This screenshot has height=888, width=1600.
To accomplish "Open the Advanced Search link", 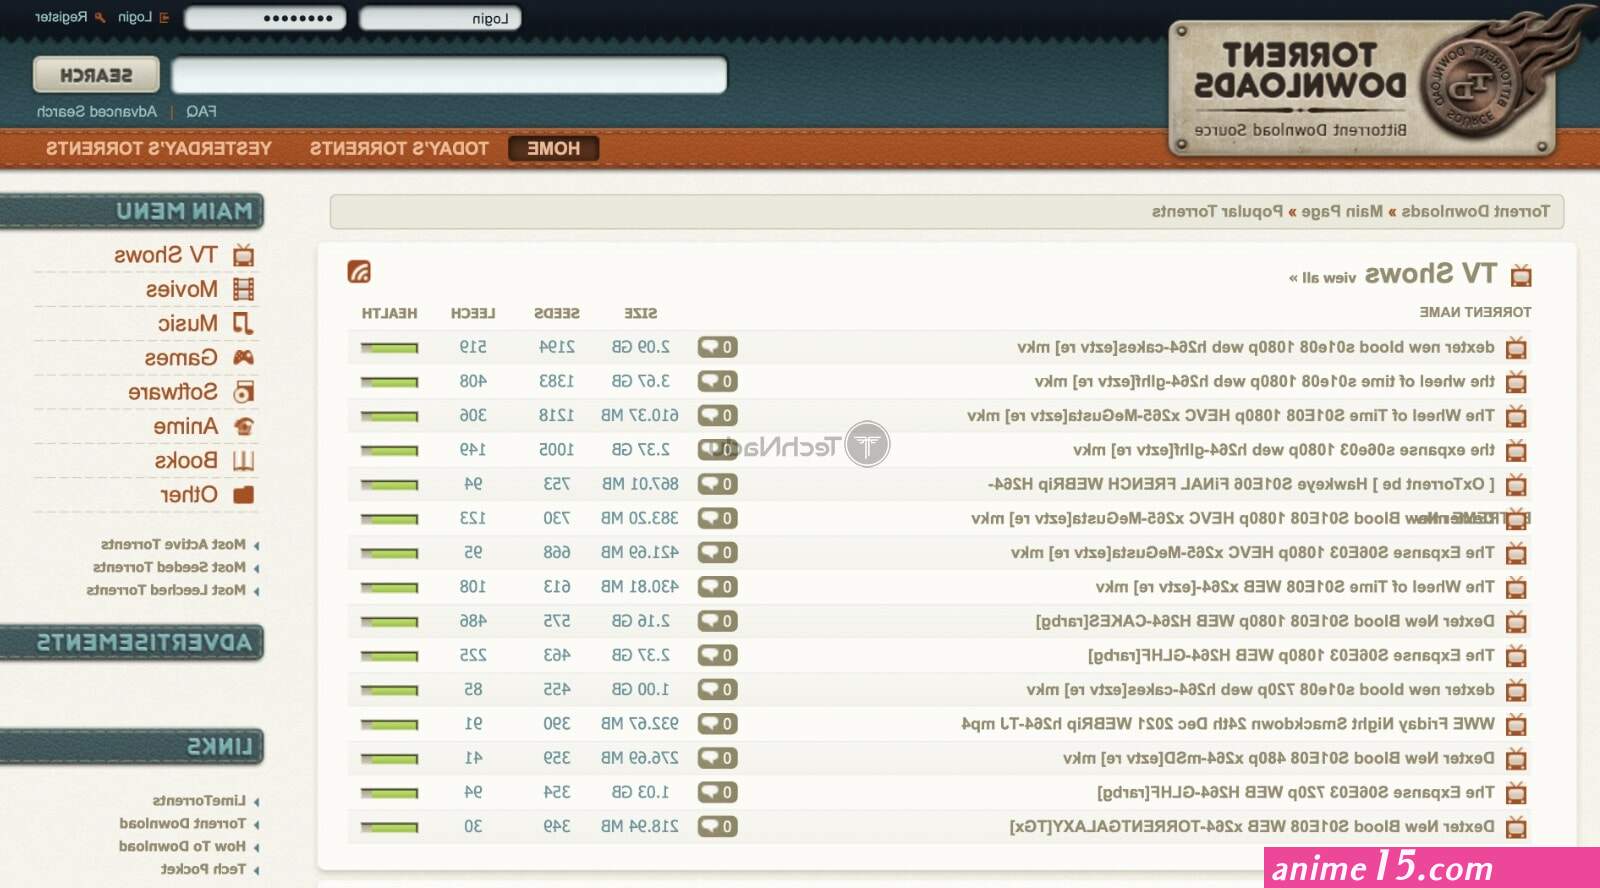I will [97, 111].
